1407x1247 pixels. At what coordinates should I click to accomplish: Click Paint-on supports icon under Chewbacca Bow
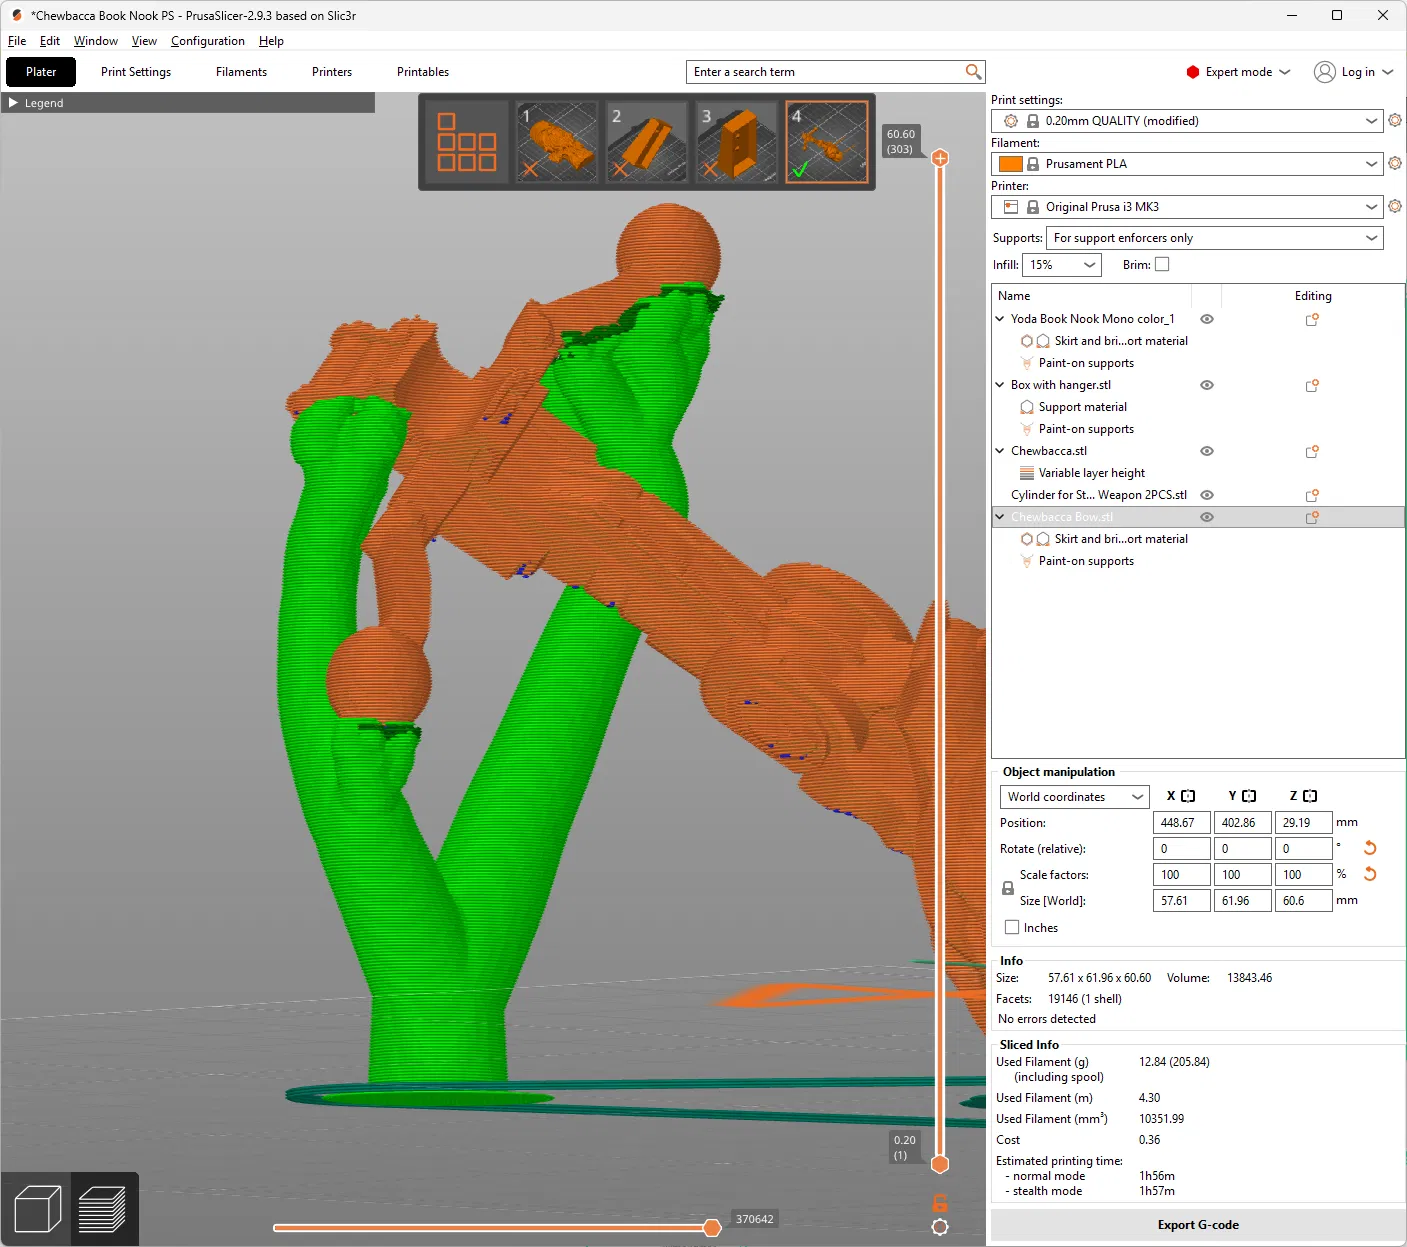tap(1027, 561)
